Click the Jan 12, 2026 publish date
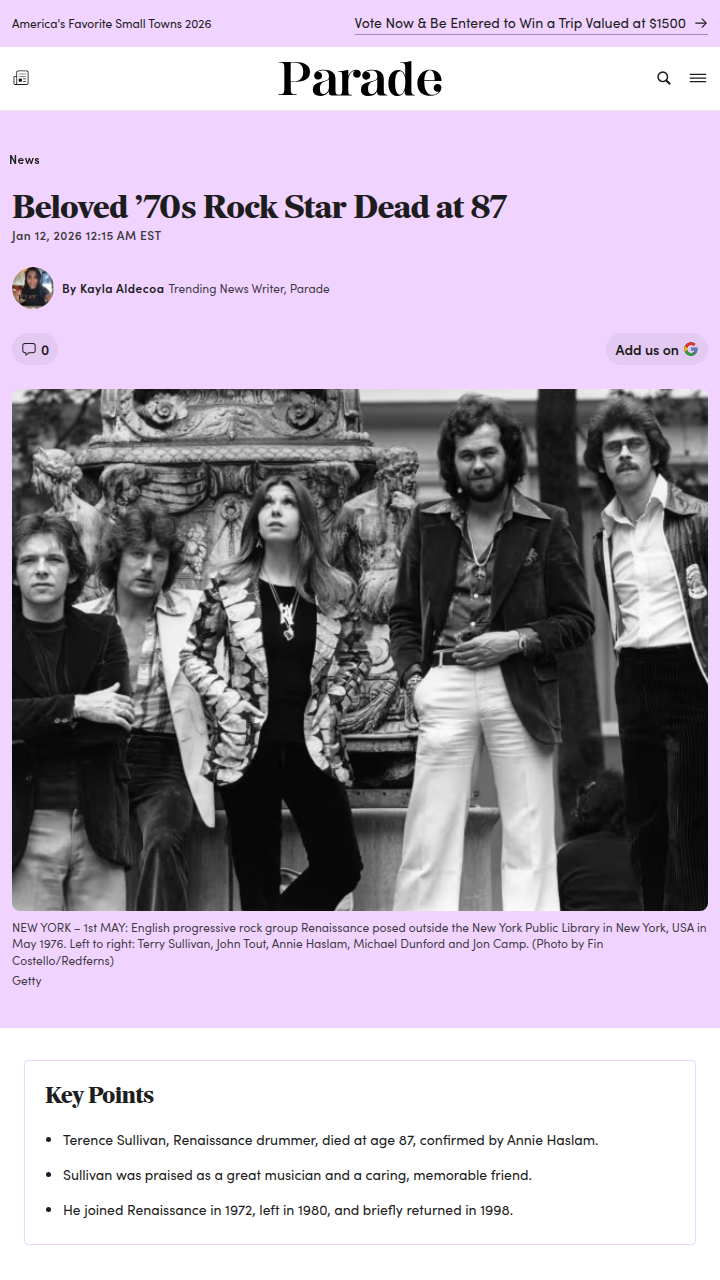 point(86,236)
